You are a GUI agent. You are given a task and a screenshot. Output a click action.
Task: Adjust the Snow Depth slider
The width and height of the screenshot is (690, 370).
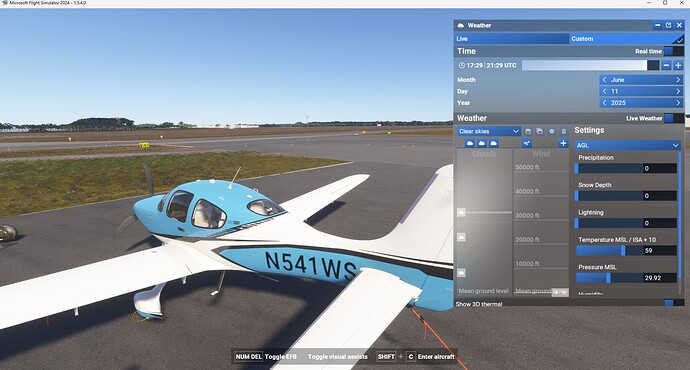609,196
